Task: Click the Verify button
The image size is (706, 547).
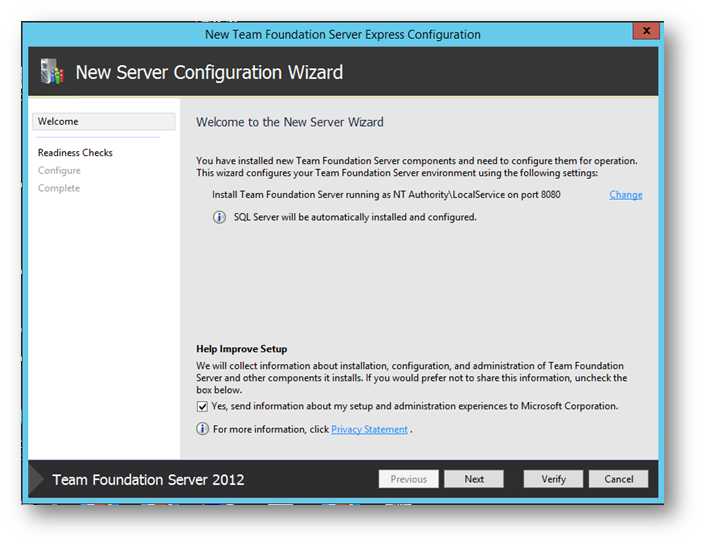Action: click(x=553, y=479)
